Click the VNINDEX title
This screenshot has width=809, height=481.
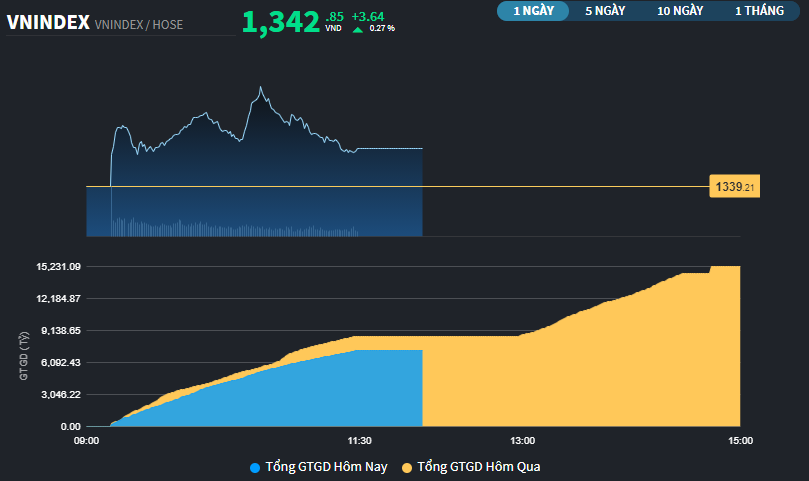tap(47, 22)
